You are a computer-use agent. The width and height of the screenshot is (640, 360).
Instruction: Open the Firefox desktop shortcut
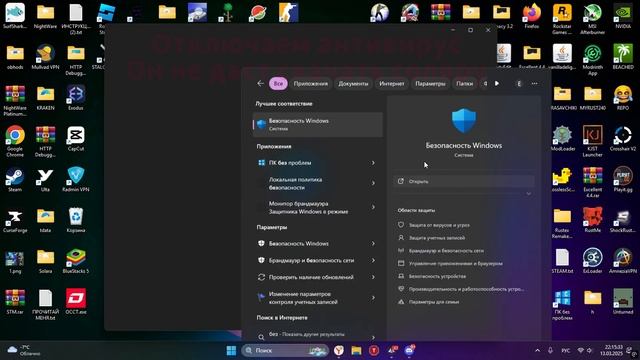(x=532, y=16)
